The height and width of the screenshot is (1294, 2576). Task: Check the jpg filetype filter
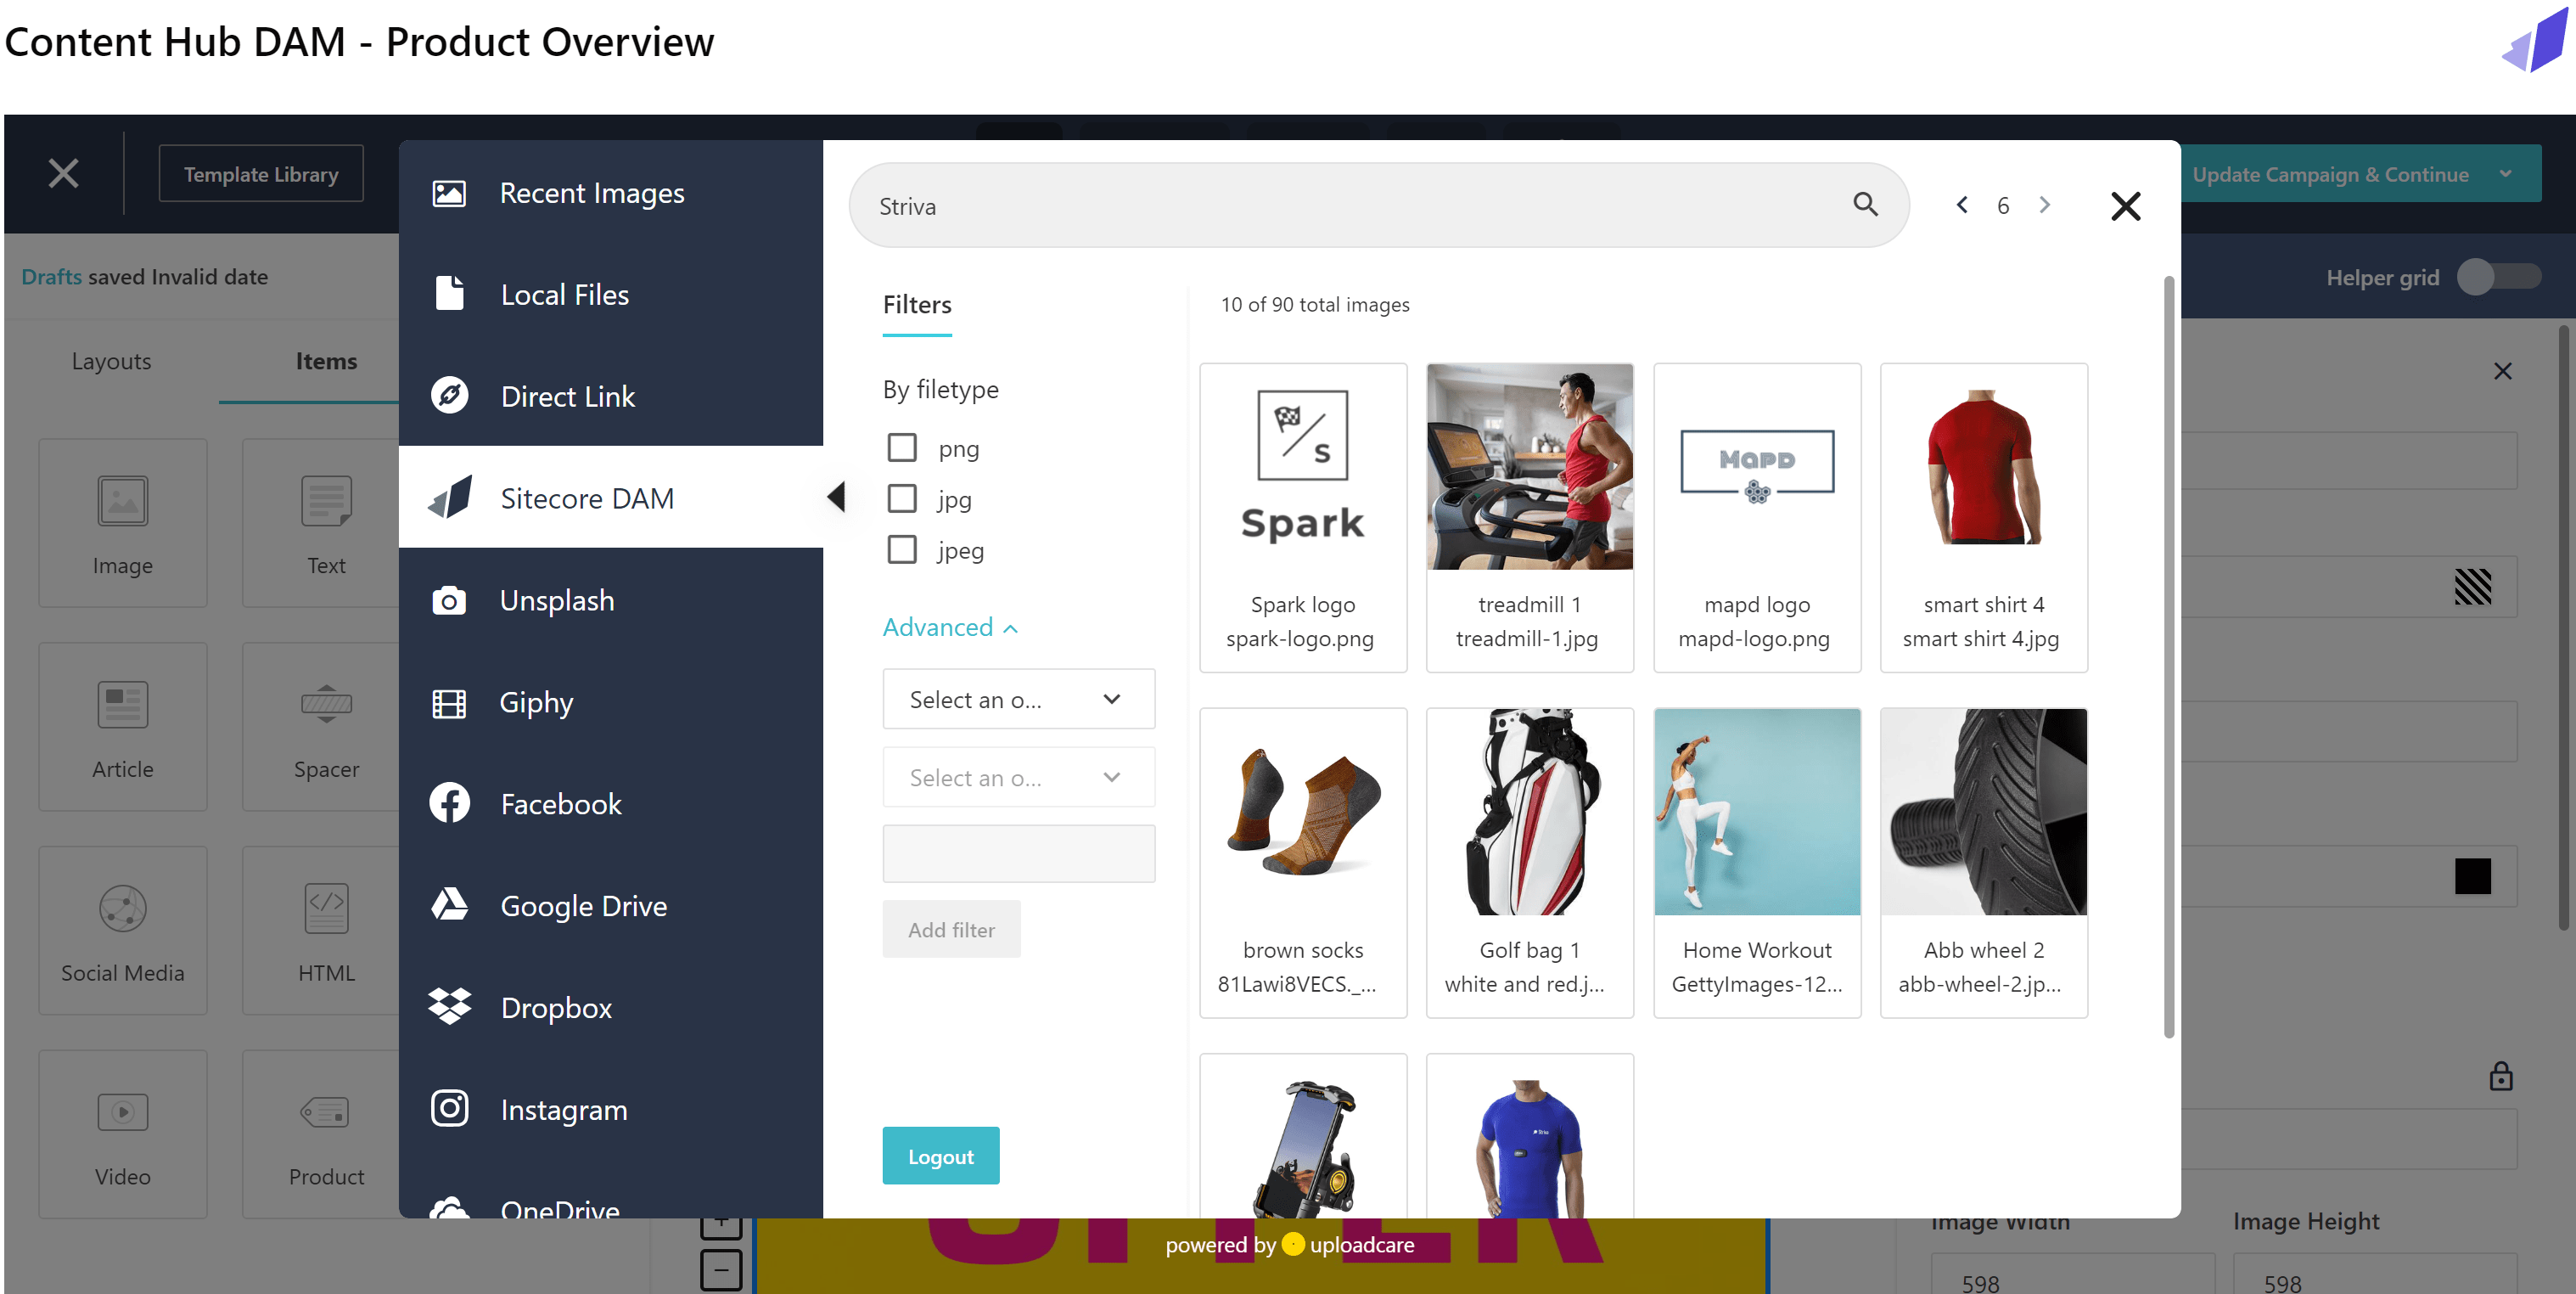click(x=902, y=499)
